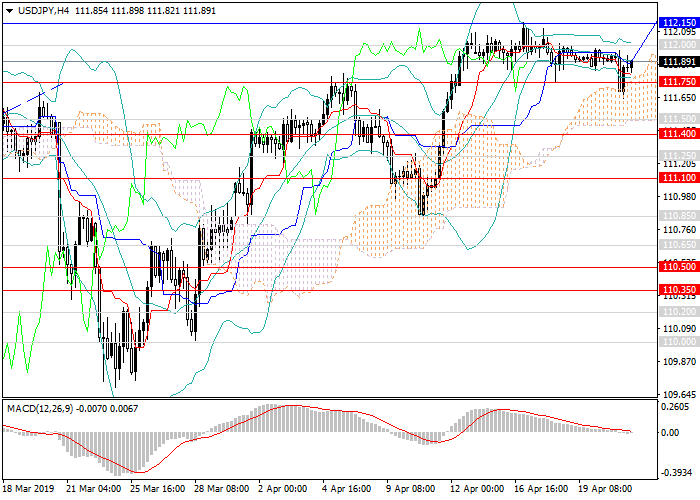Select the 110.850 gray level label
Screen dimensions: 700x500
tap(679, 216)
